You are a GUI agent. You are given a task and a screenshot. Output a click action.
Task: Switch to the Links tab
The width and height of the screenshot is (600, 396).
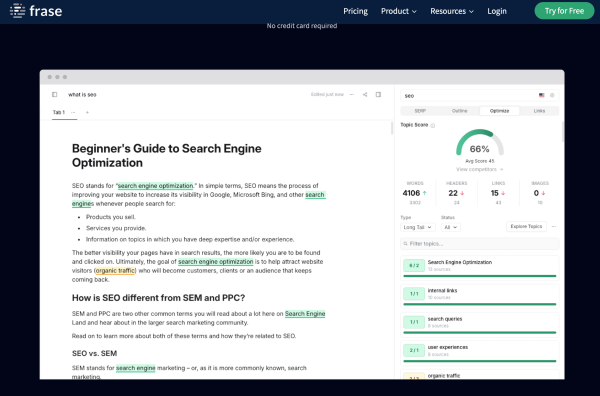tap(539, 111)
